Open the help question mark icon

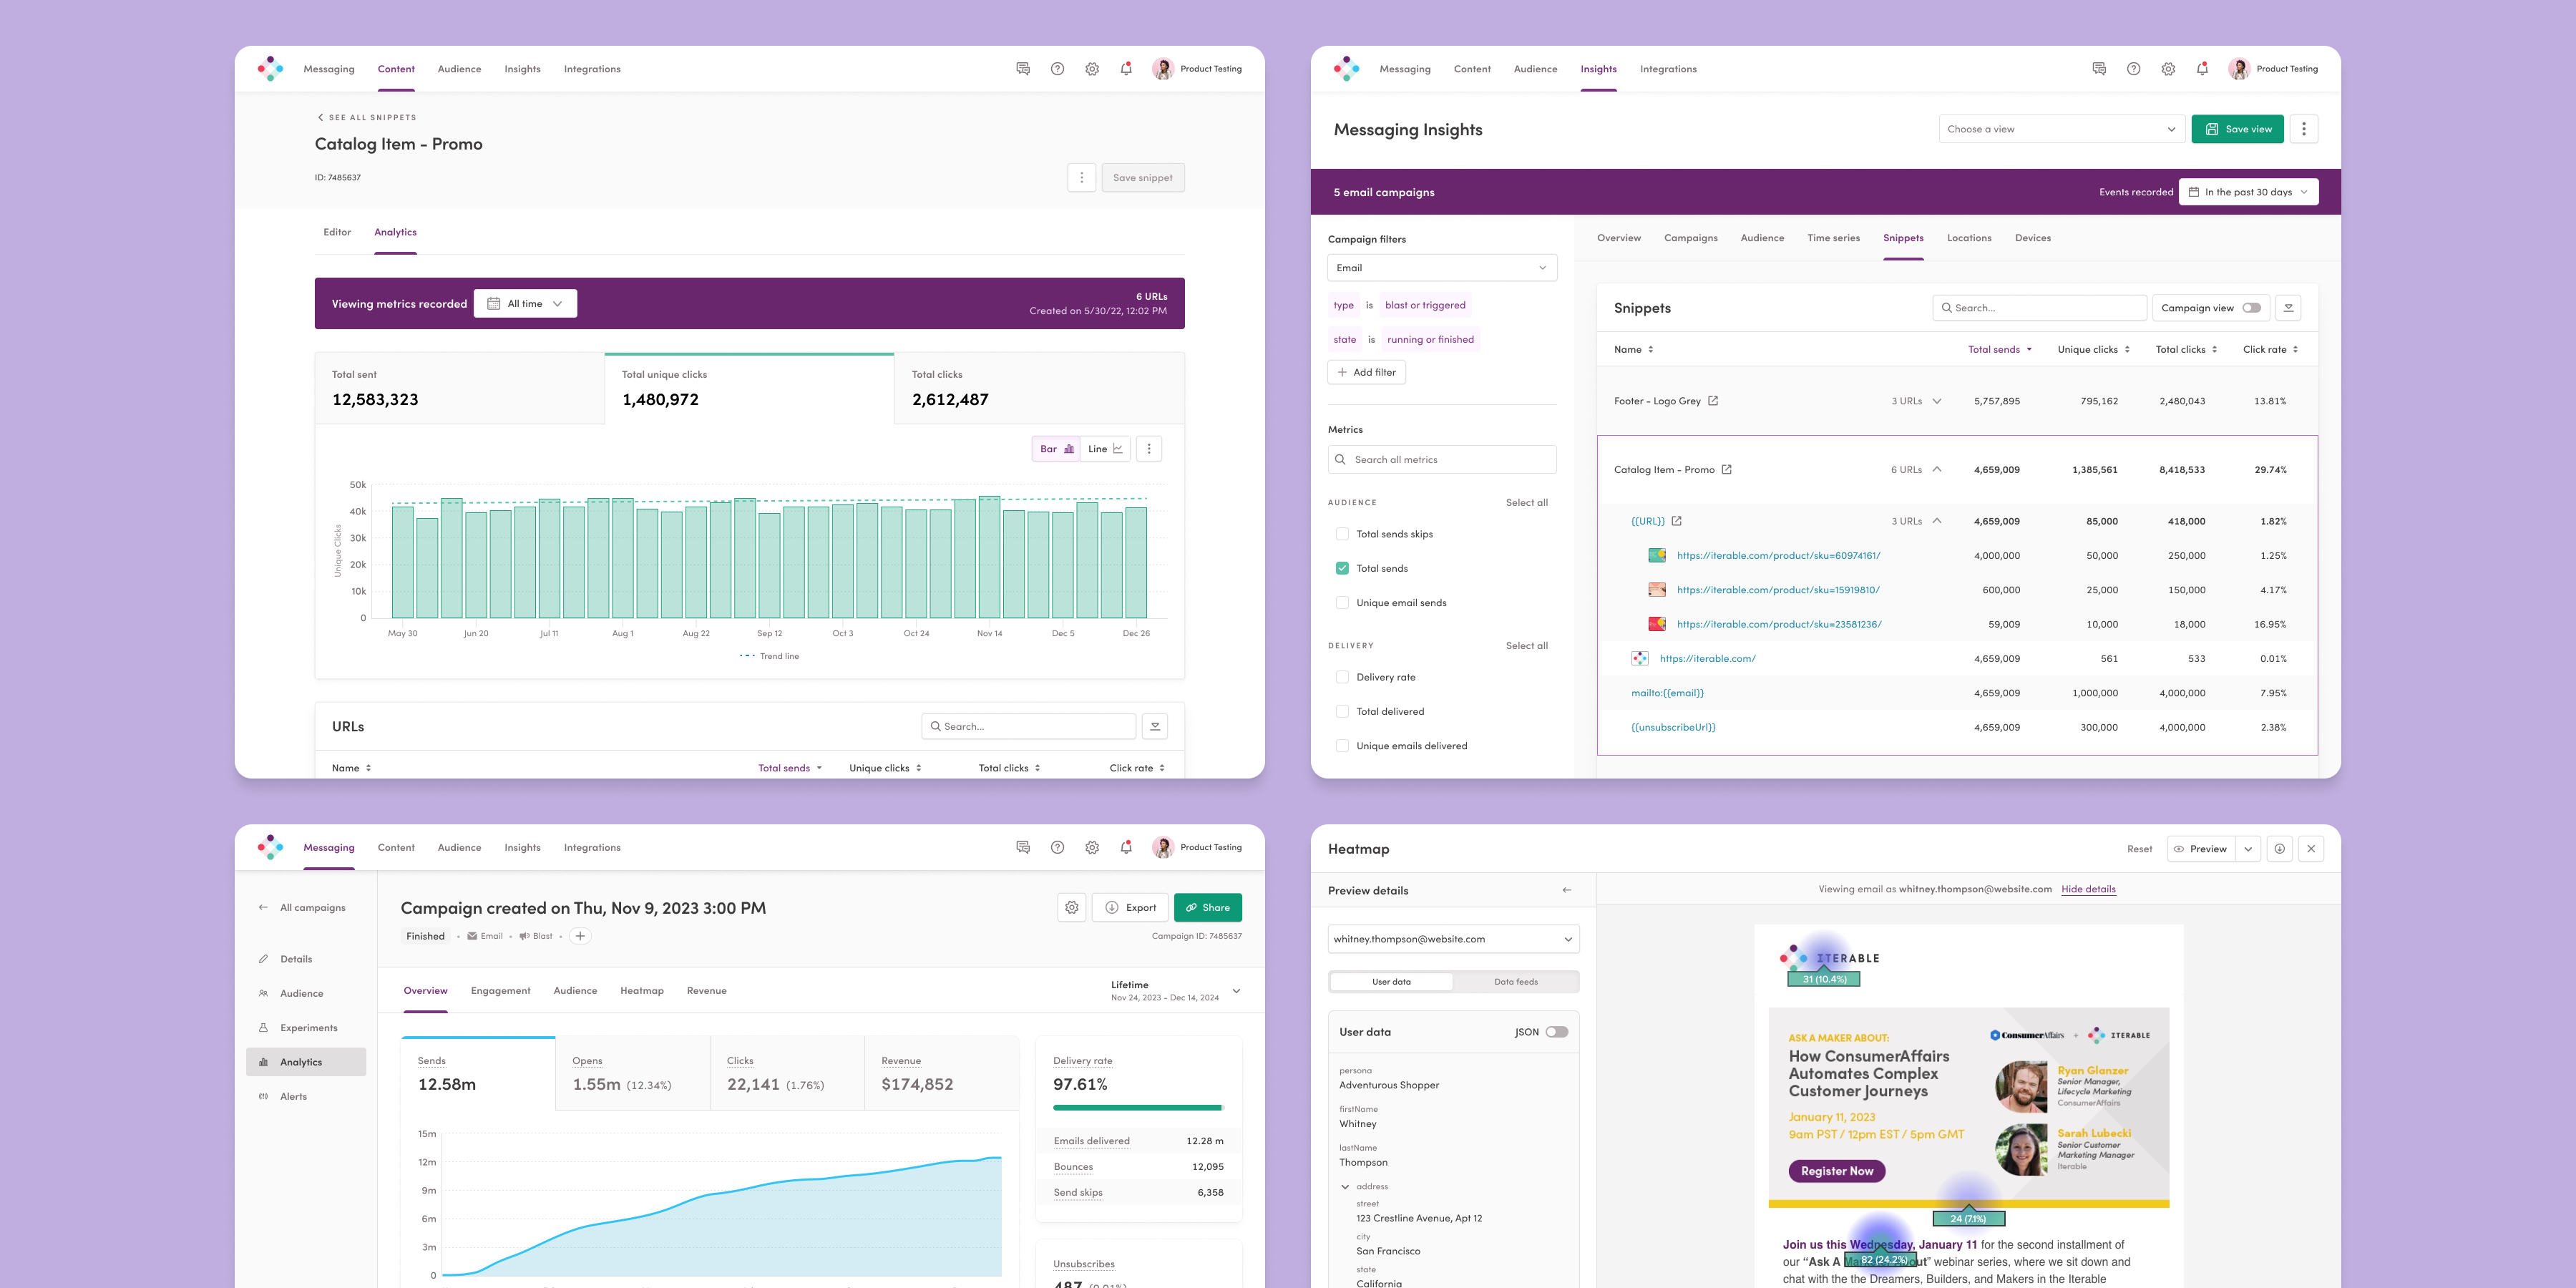point(1057,68)
